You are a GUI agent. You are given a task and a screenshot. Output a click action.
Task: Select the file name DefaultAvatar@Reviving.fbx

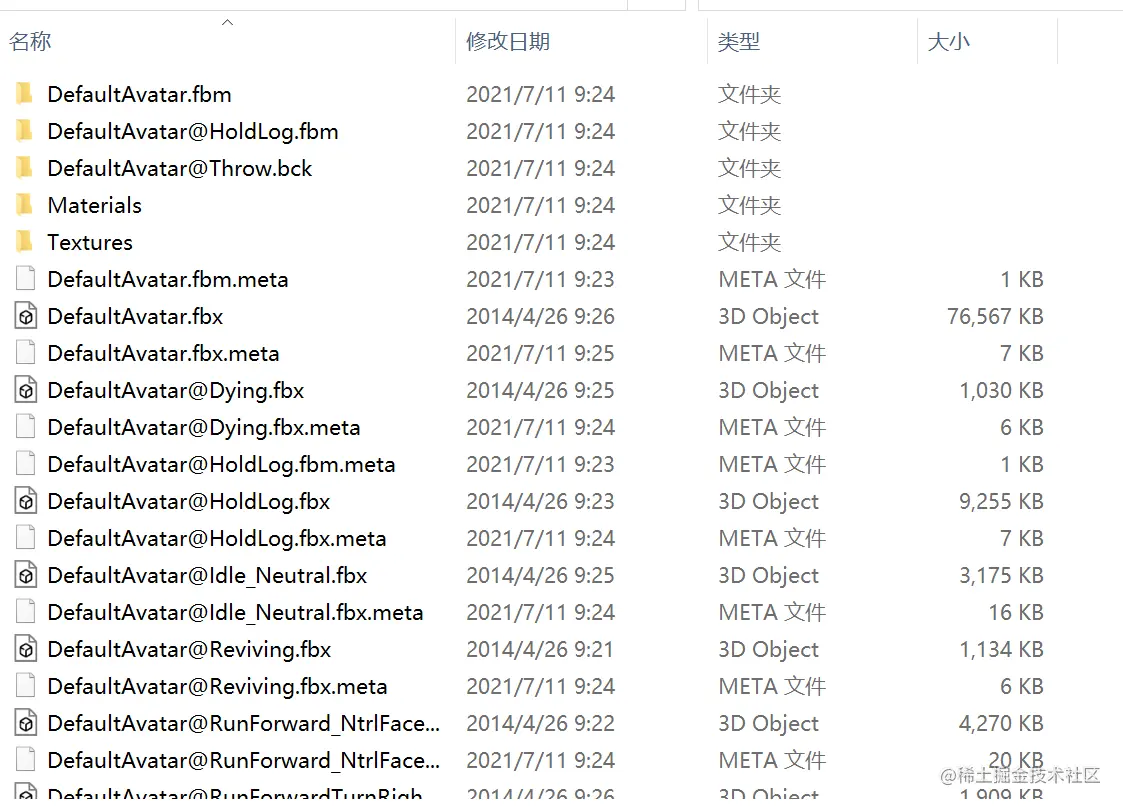[189, 649]
